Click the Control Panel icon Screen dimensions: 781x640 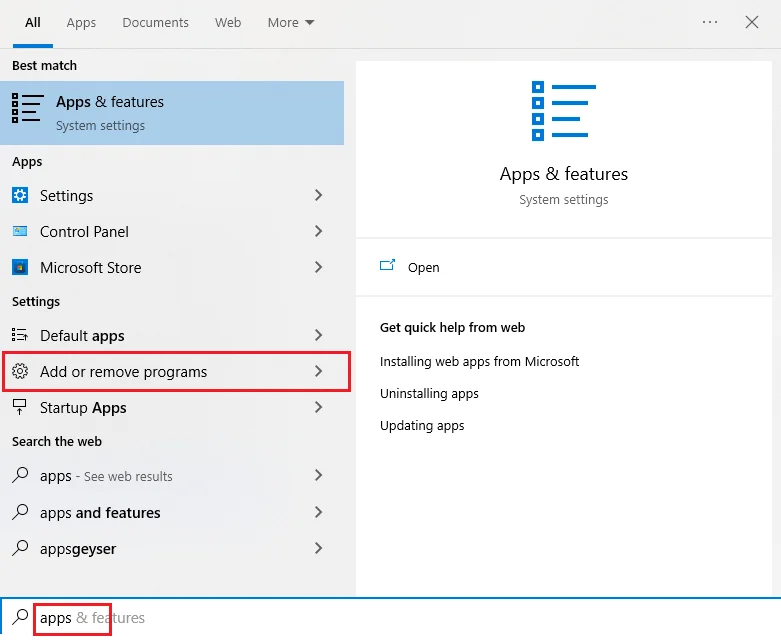tap(20, 231)
